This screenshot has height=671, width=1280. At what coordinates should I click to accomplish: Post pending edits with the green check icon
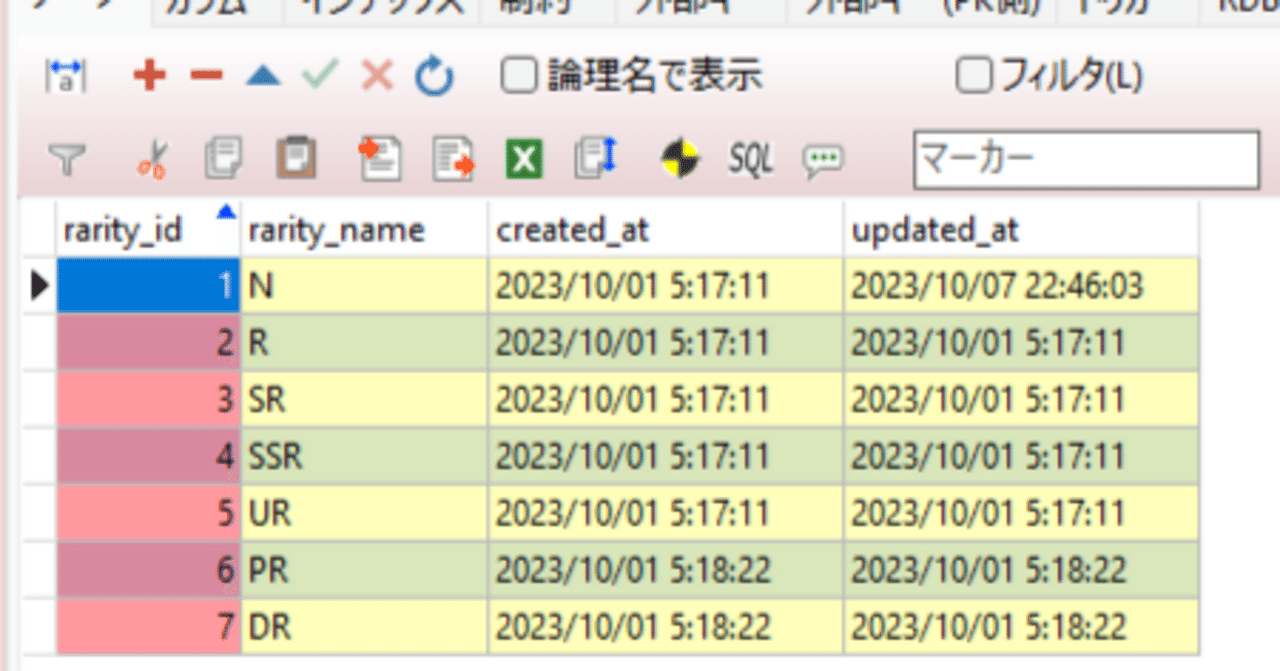318,74
